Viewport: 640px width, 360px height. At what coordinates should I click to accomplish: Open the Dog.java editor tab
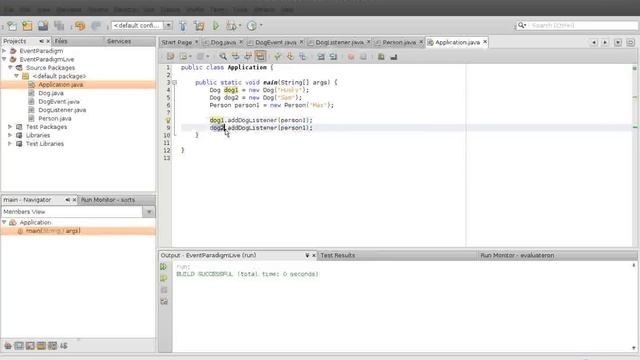click(223, 42)
